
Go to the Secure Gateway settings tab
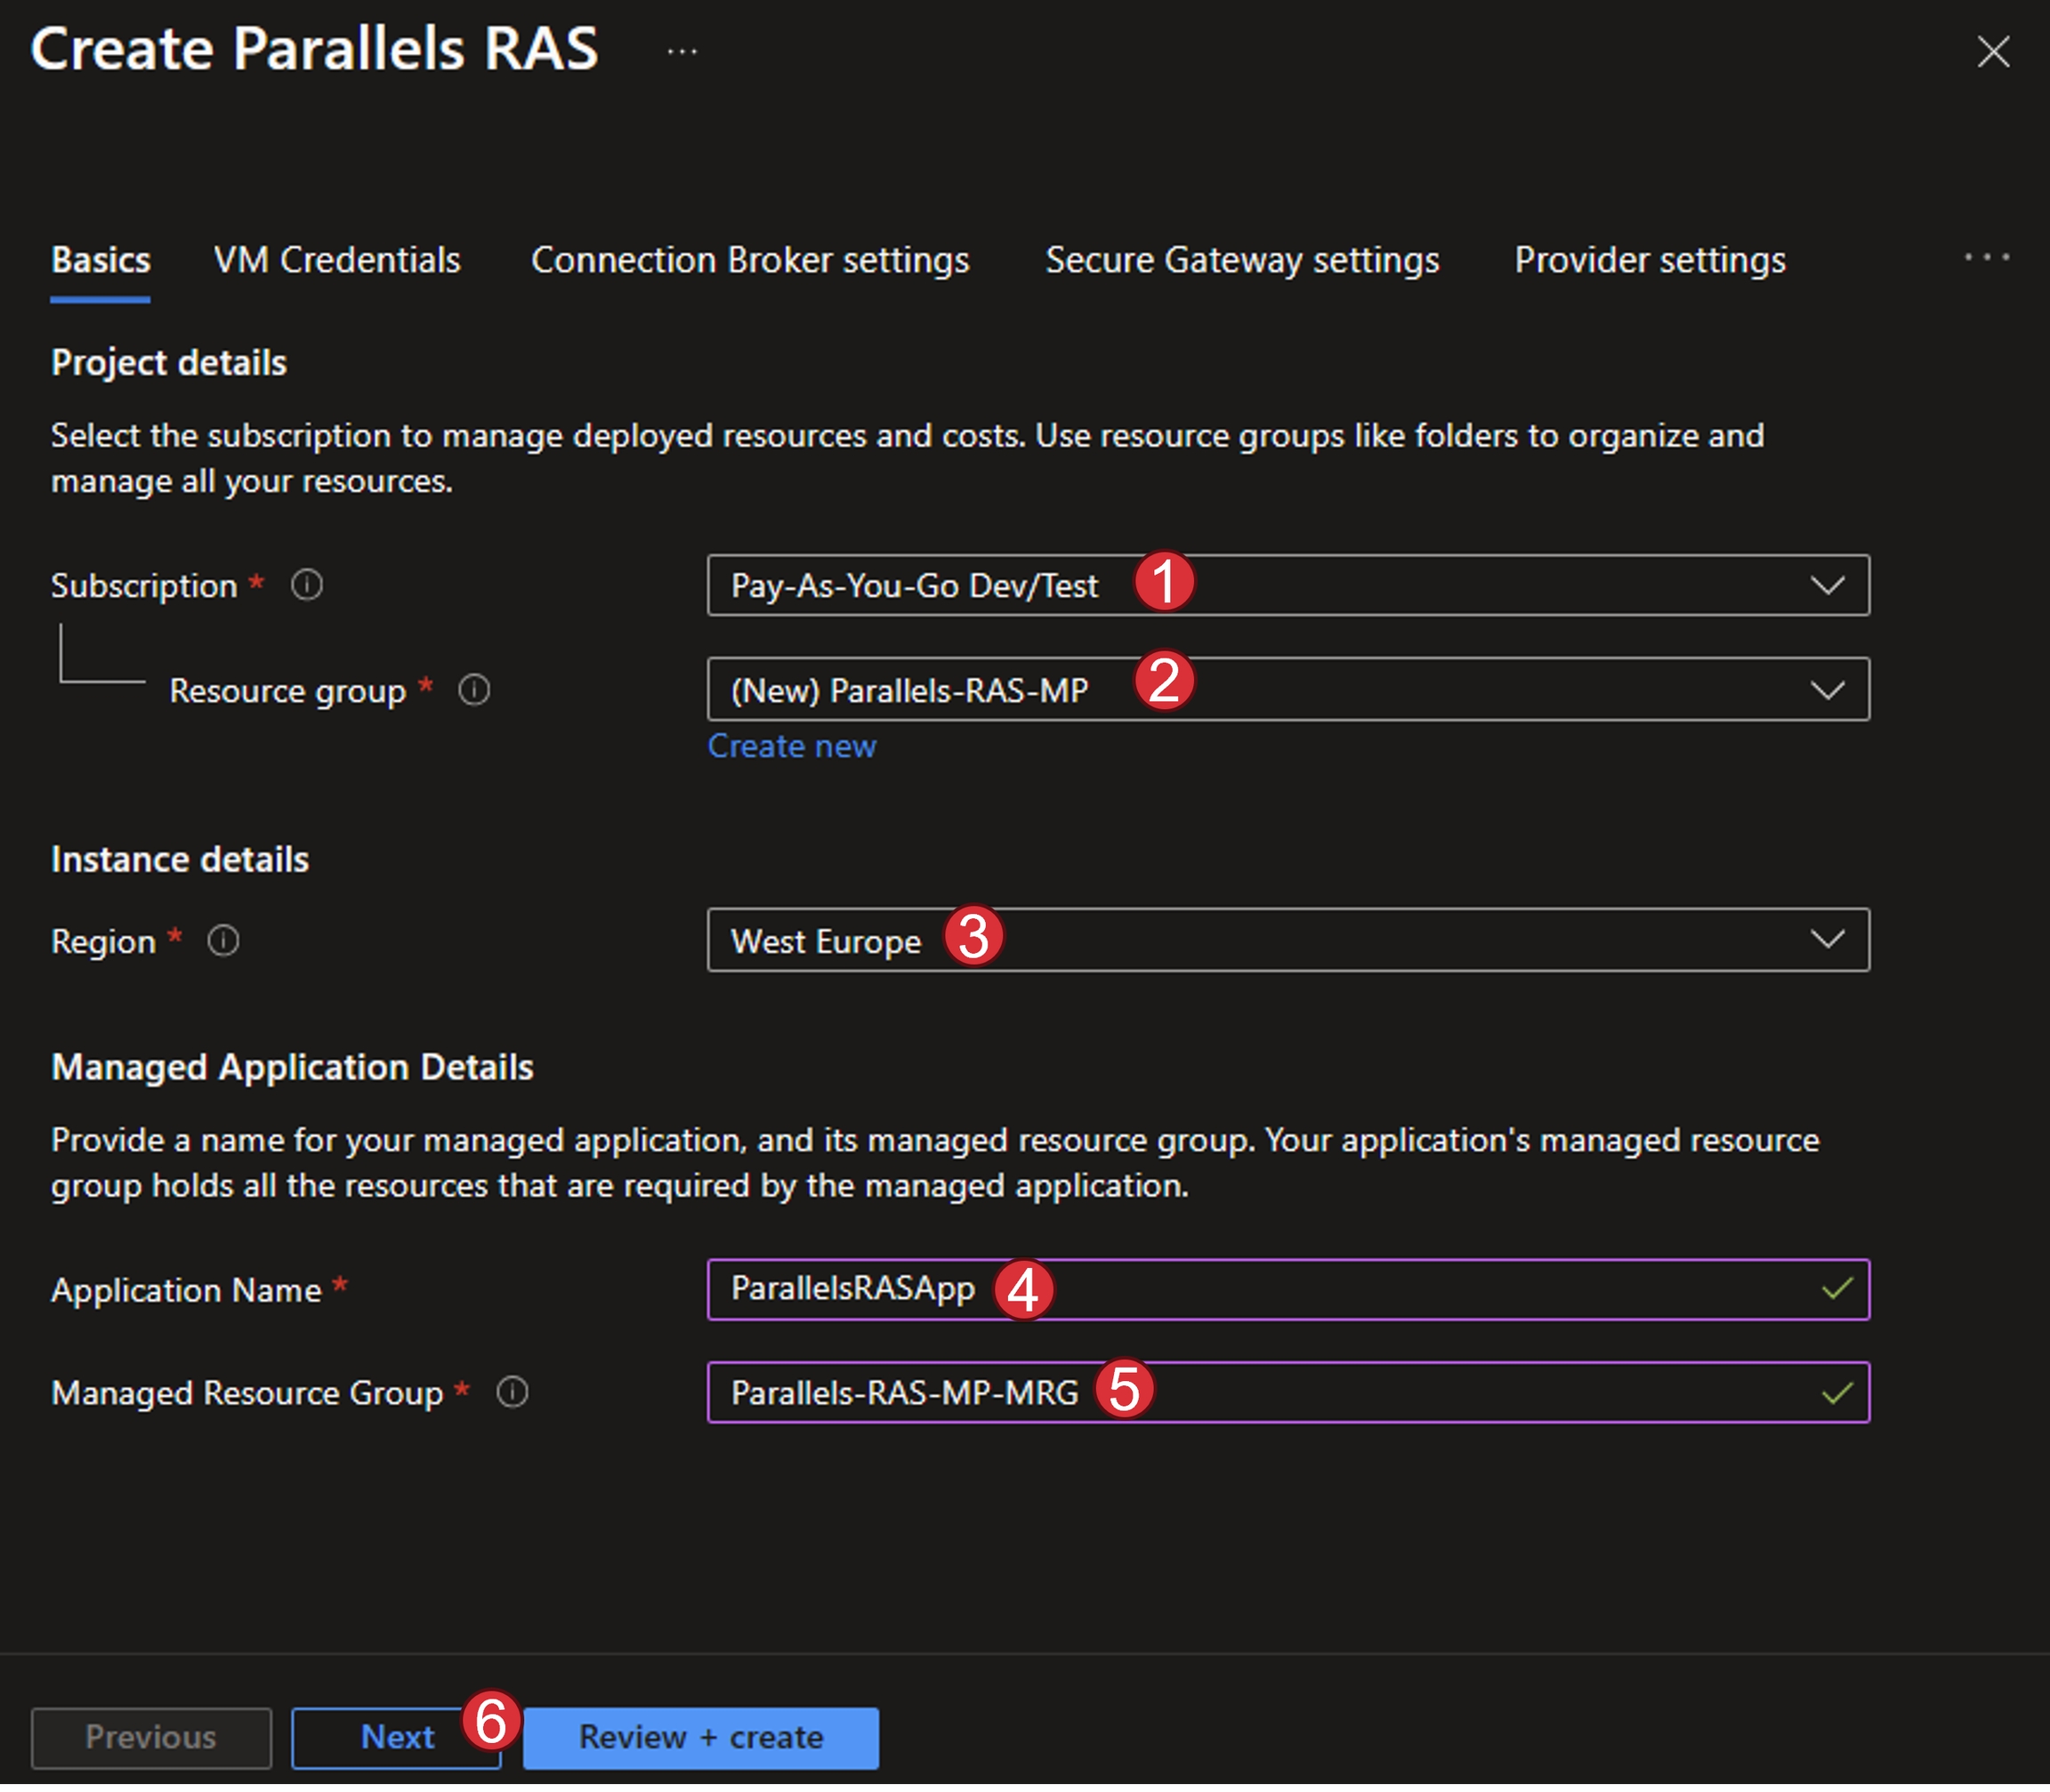click(1242, 260)
